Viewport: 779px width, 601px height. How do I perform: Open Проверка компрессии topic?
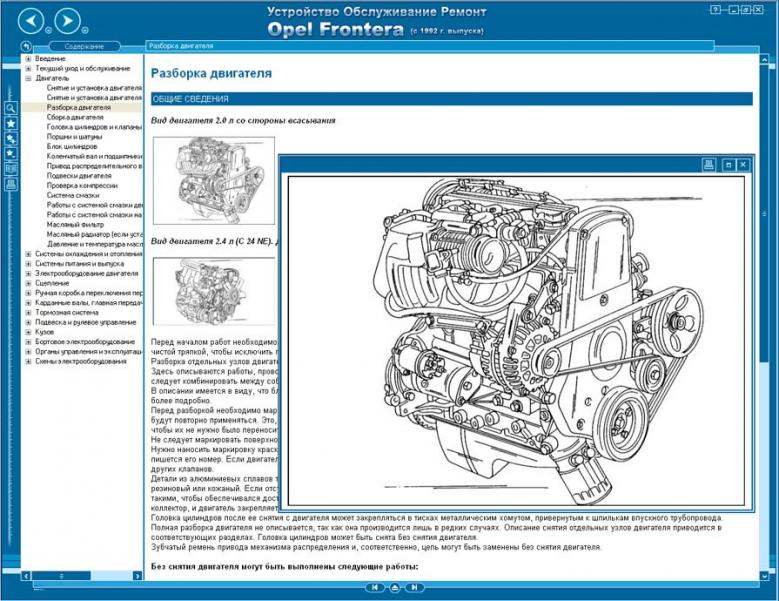(82, 185)
